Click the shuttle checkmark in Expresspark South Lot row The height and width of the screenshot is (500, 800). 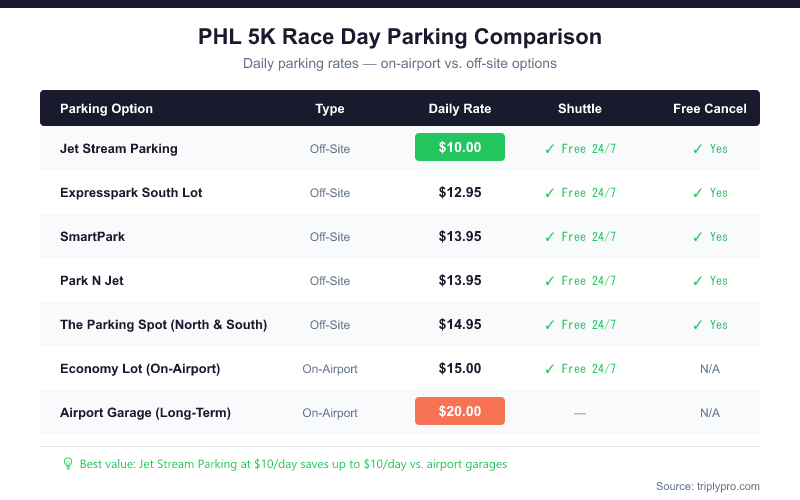(549, 192)
